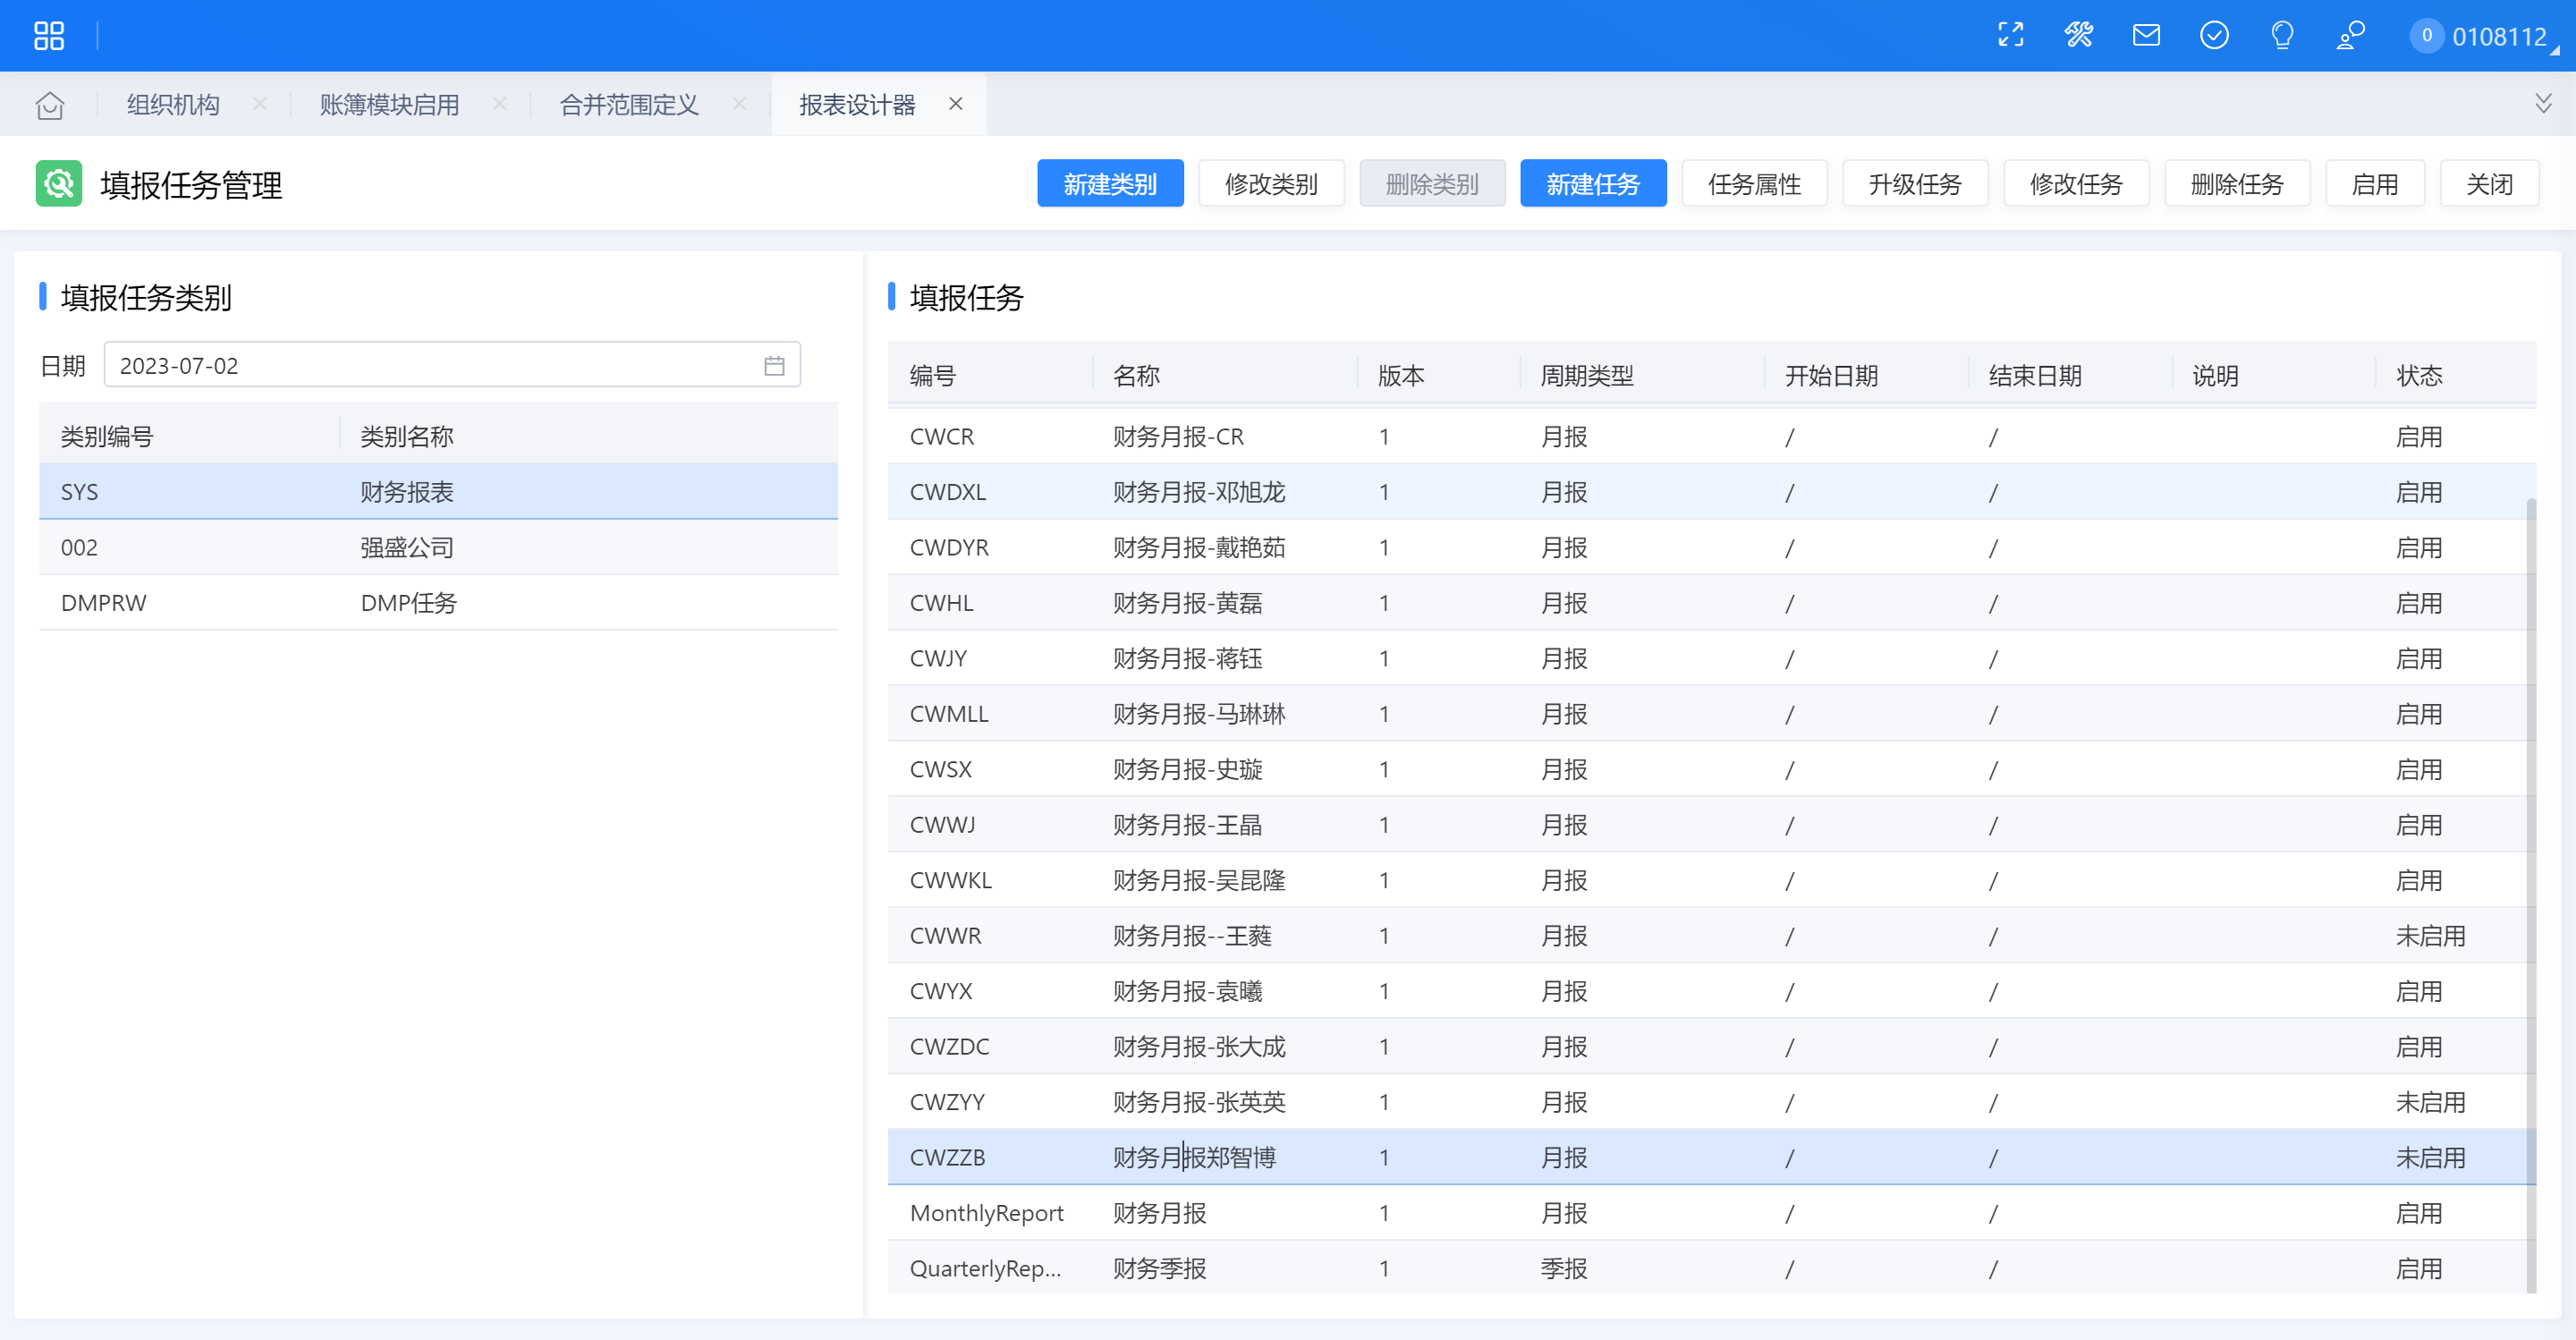This screenshot has width=2576, height=1340.
Task: Open the tools wrench icon
Action: click(2078, 36)
